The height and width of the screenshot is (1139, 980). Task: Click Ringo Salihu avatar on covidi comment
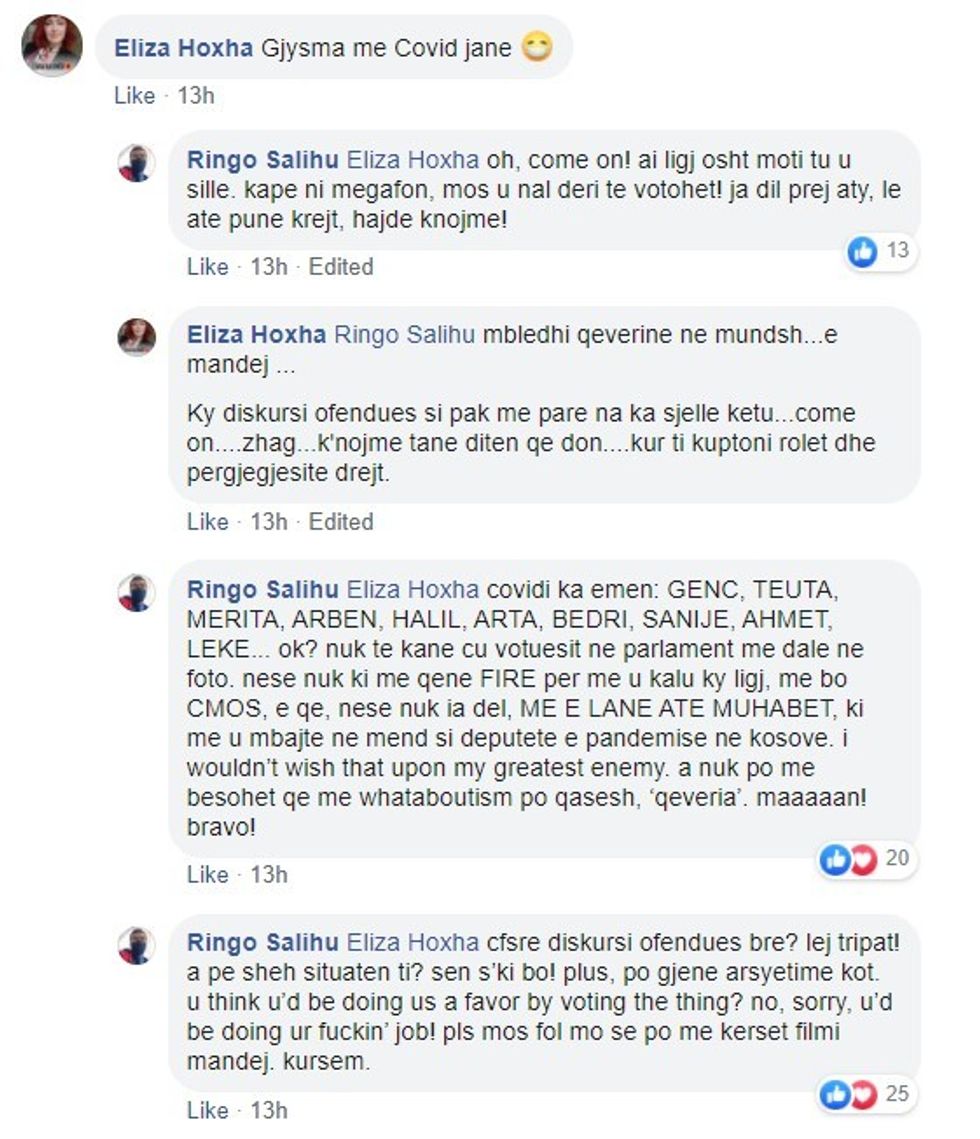coord(137,592)
